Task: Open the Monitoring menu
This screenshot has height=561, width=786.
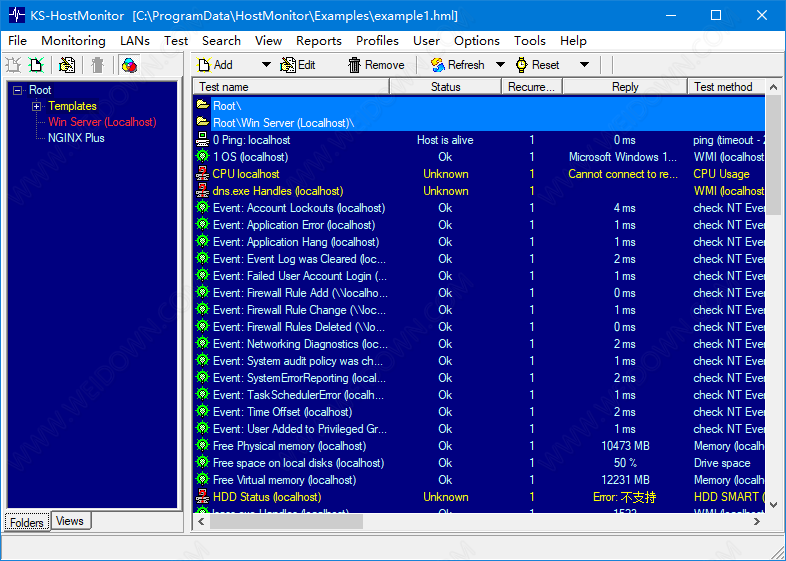Action: (73, 41)
